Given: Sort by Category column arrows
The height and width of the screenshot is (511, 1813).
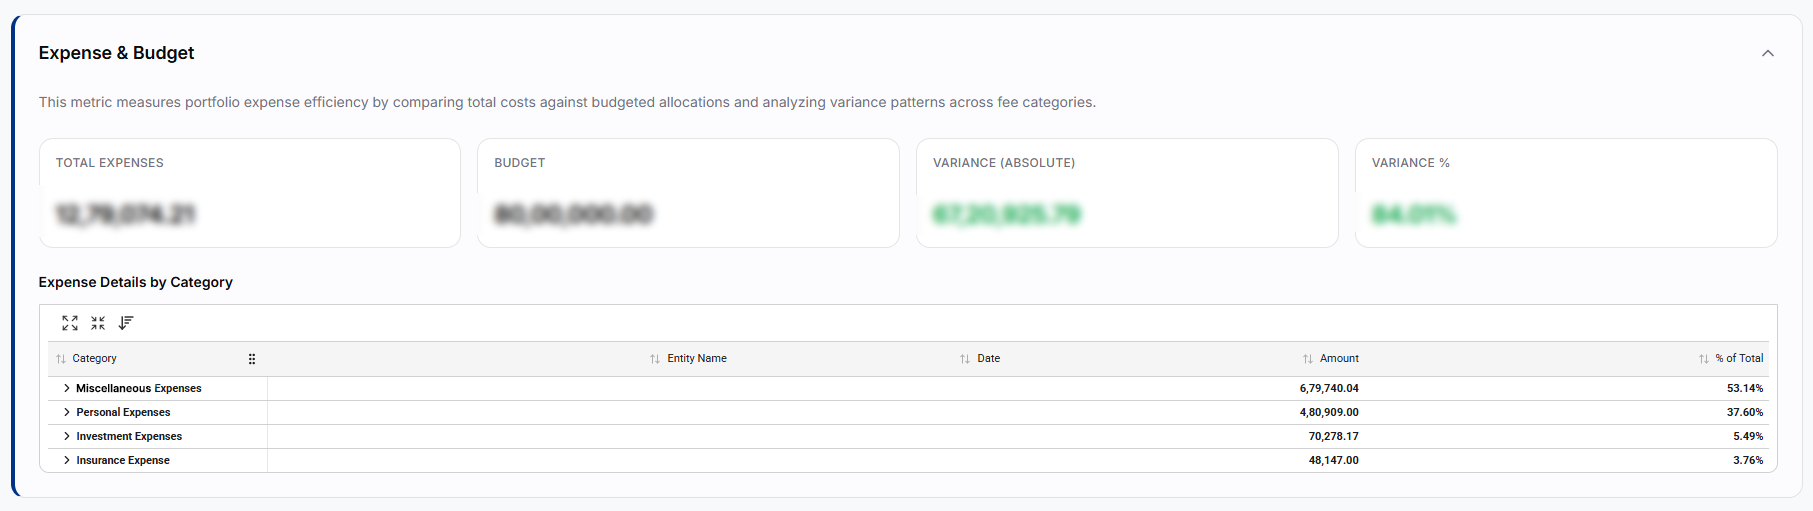Looking at the screenshot, I should click(x=61, y=359).
